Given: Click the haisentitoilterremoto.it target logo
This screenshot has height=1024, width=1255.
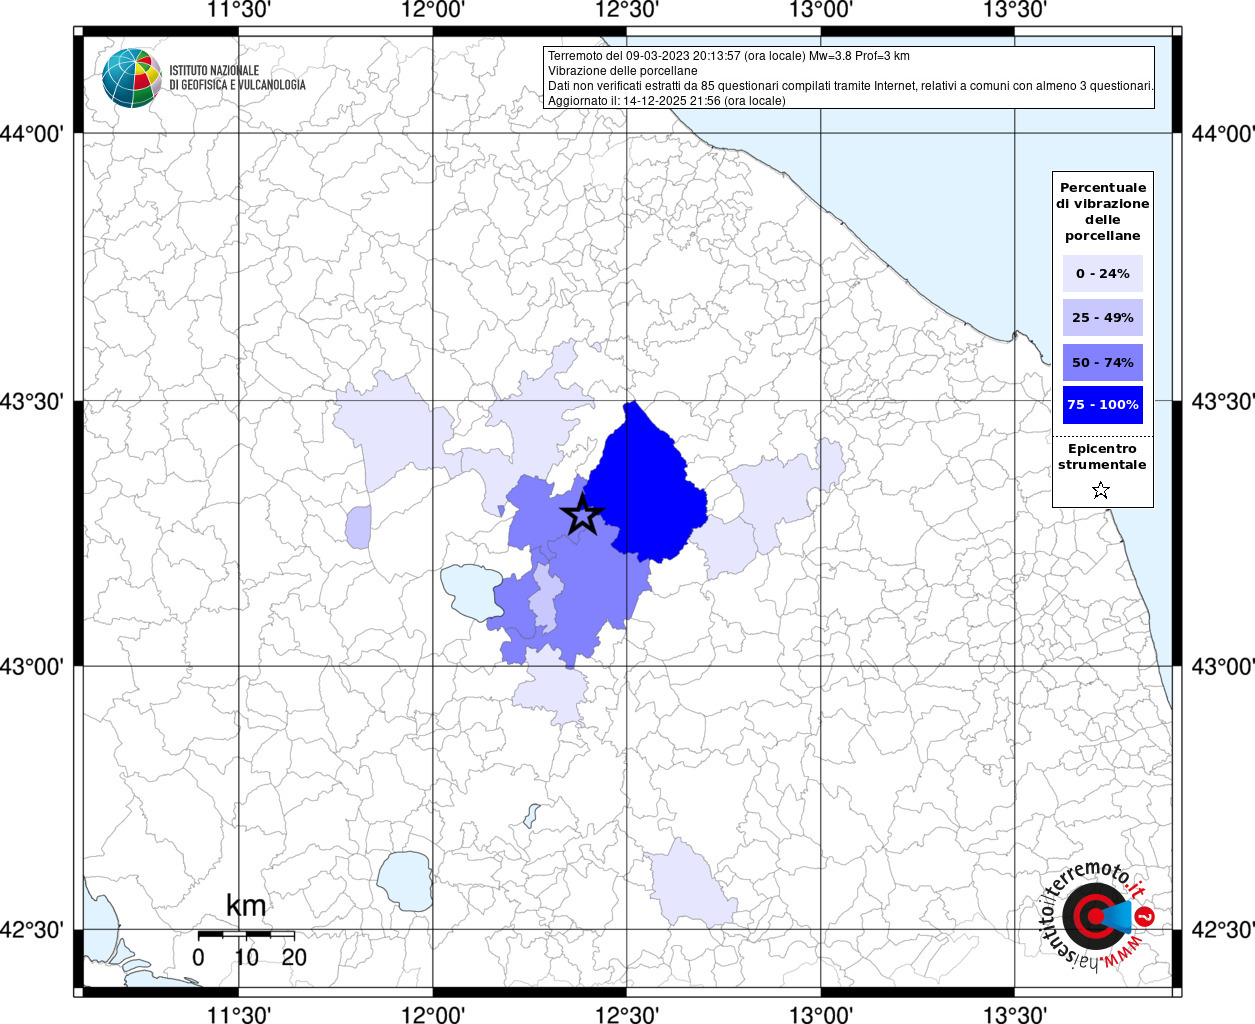Looking at the screenshot, I should pos(1099,918).
